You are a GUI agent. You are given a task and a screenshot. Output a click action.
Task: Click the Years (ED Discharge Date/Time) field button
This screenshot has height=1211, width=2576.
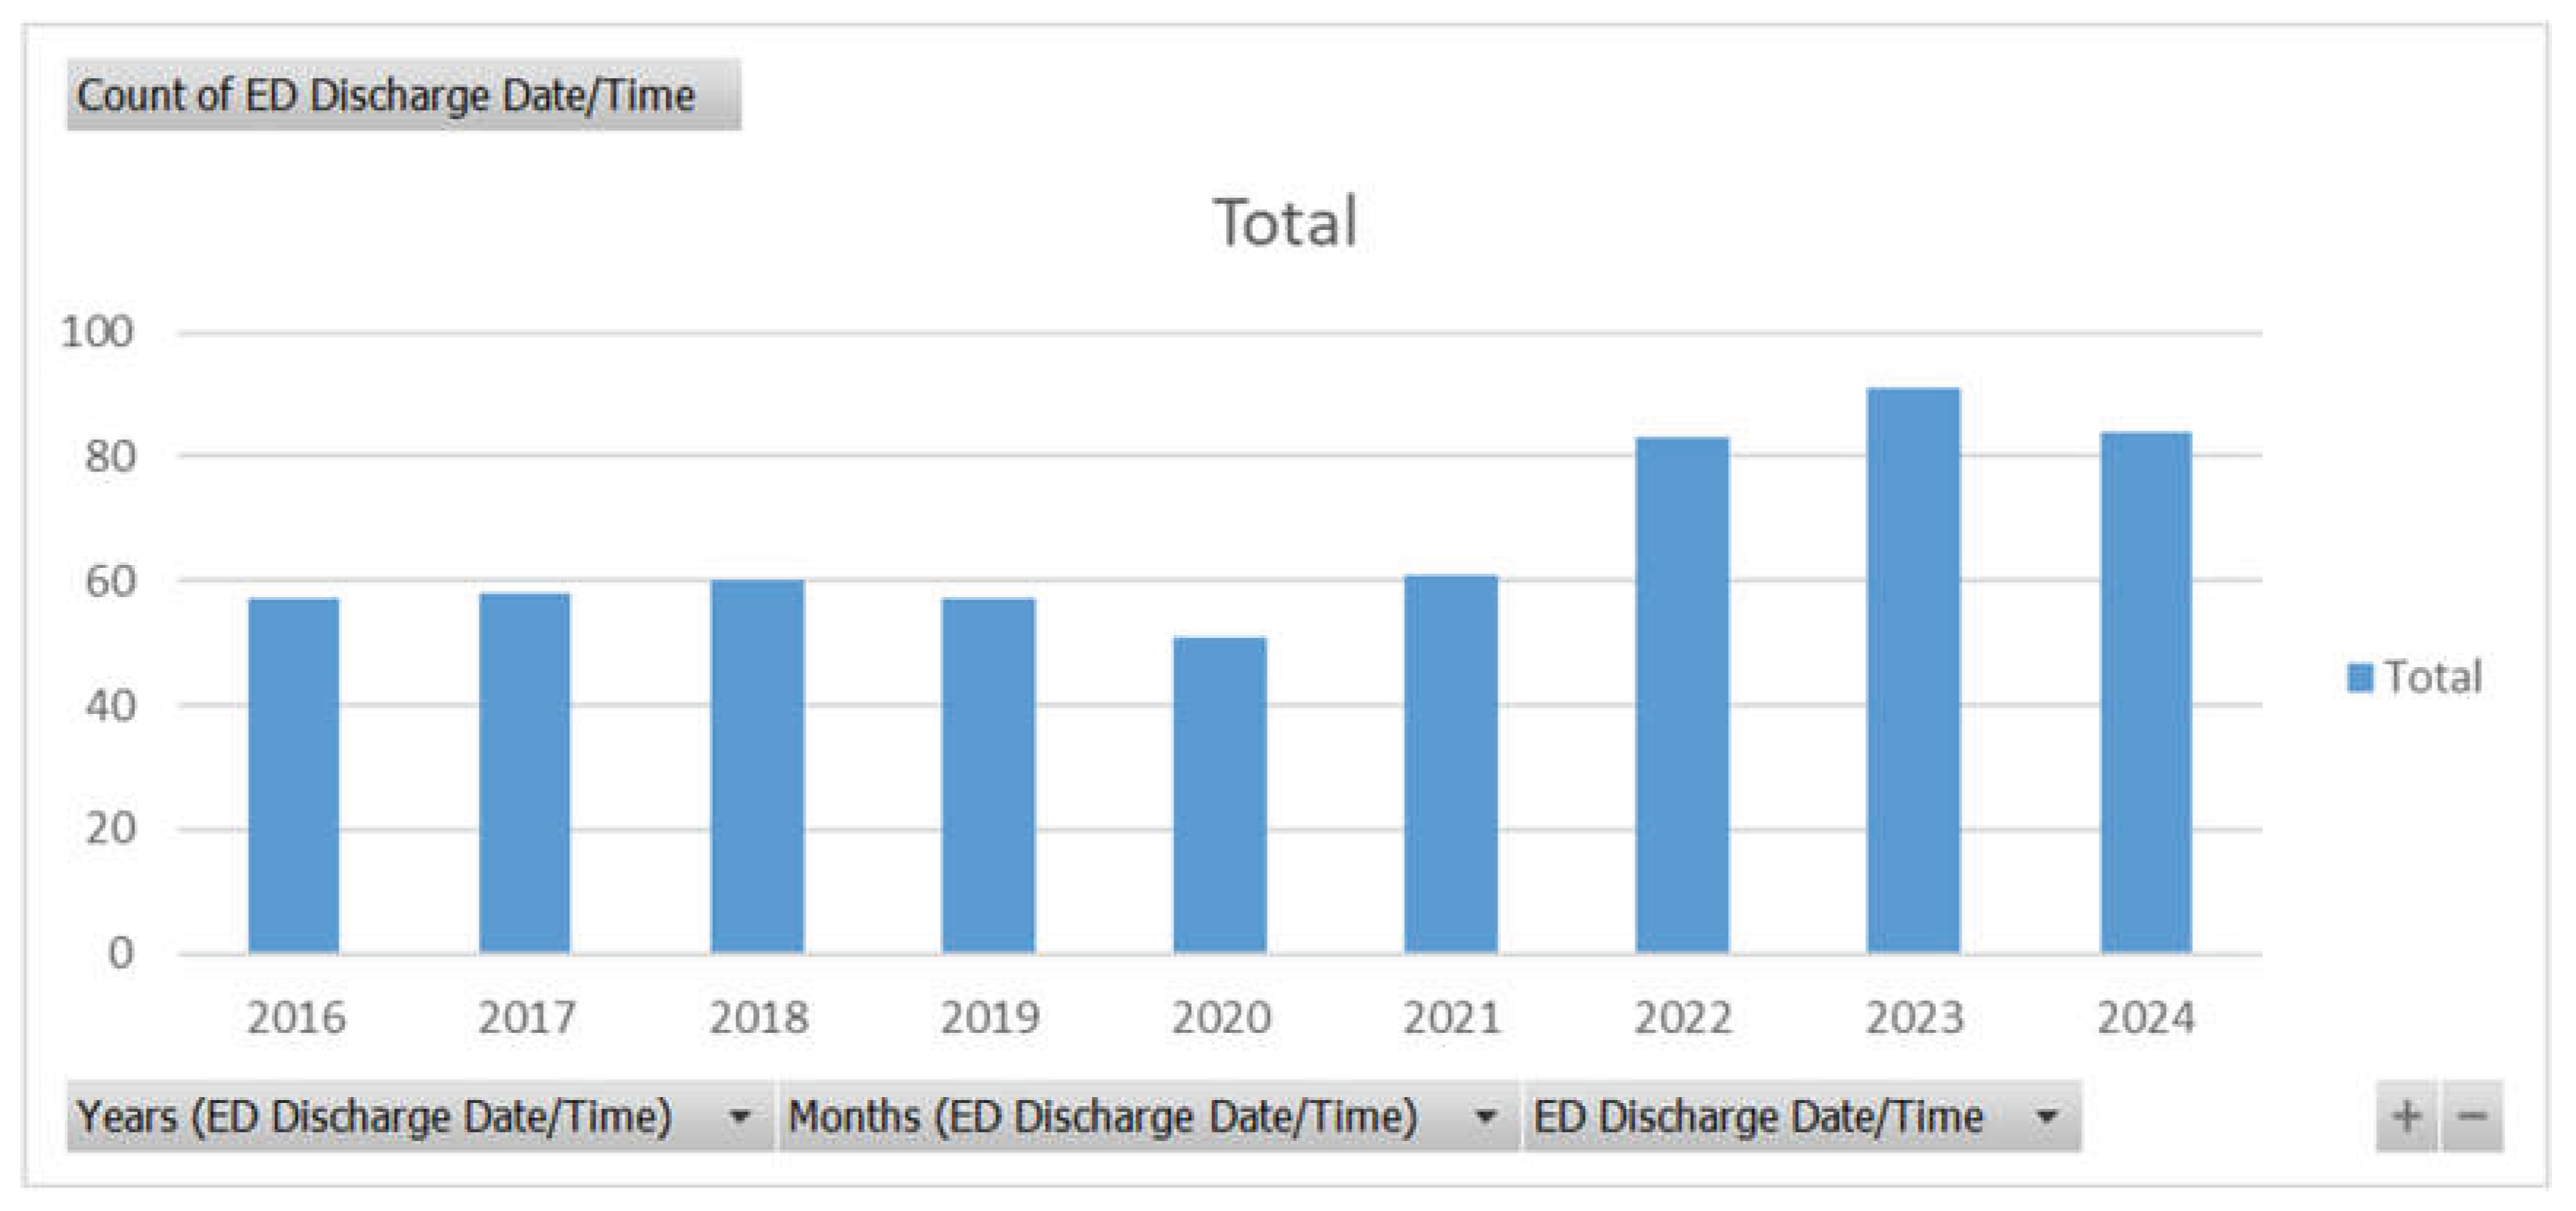point(375,1116)
